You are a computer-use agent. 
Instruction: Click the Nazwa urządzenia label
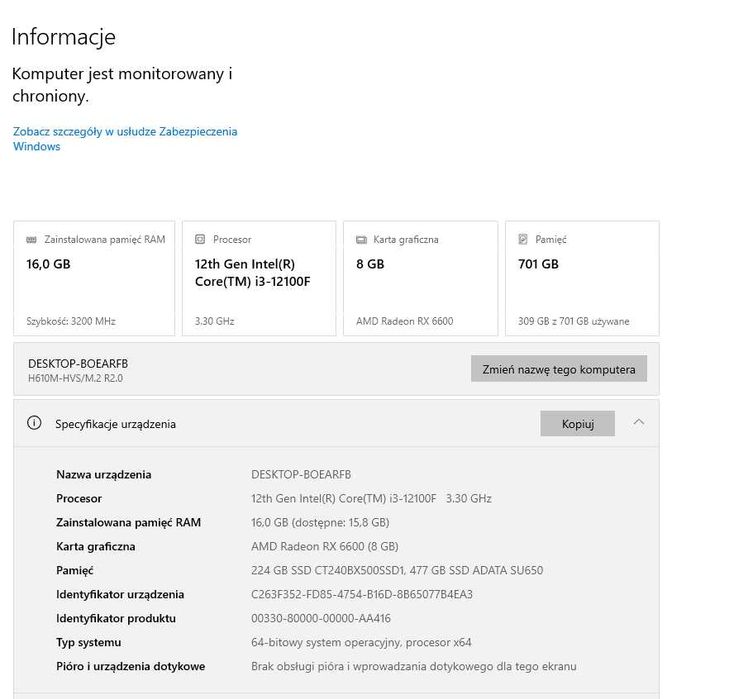104,474
